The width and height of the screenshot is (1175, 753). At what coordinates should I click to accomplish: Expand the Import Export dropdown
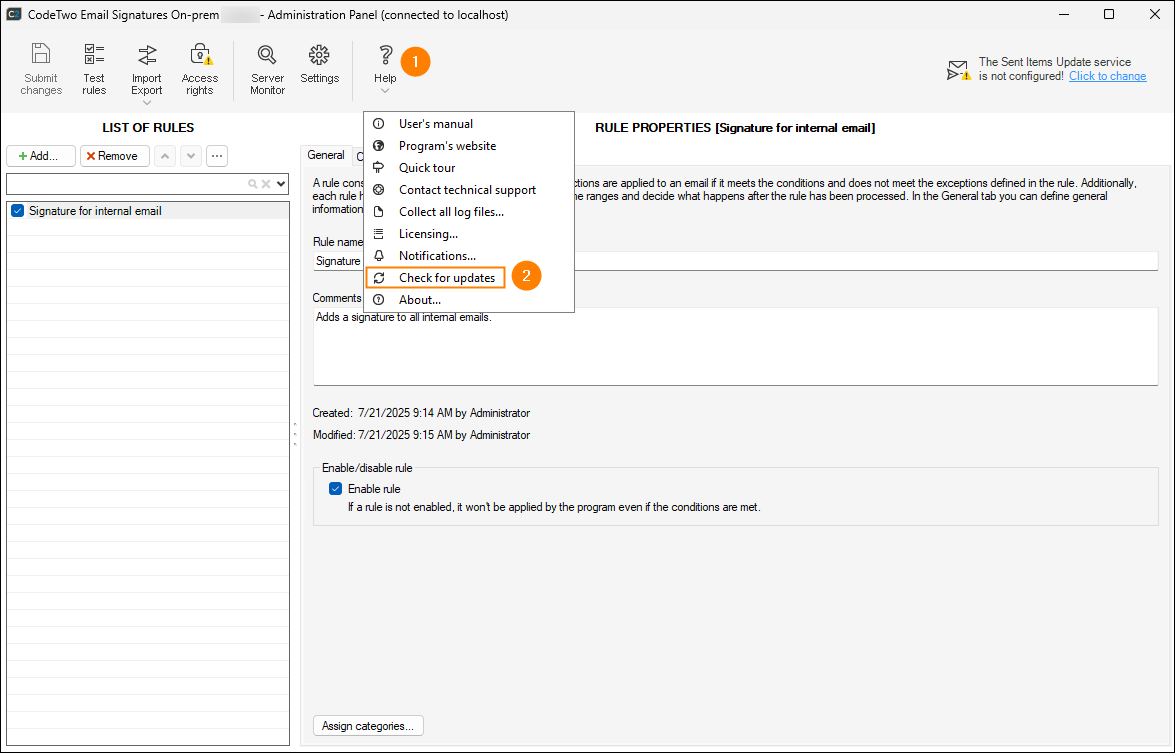click(147, 102)
